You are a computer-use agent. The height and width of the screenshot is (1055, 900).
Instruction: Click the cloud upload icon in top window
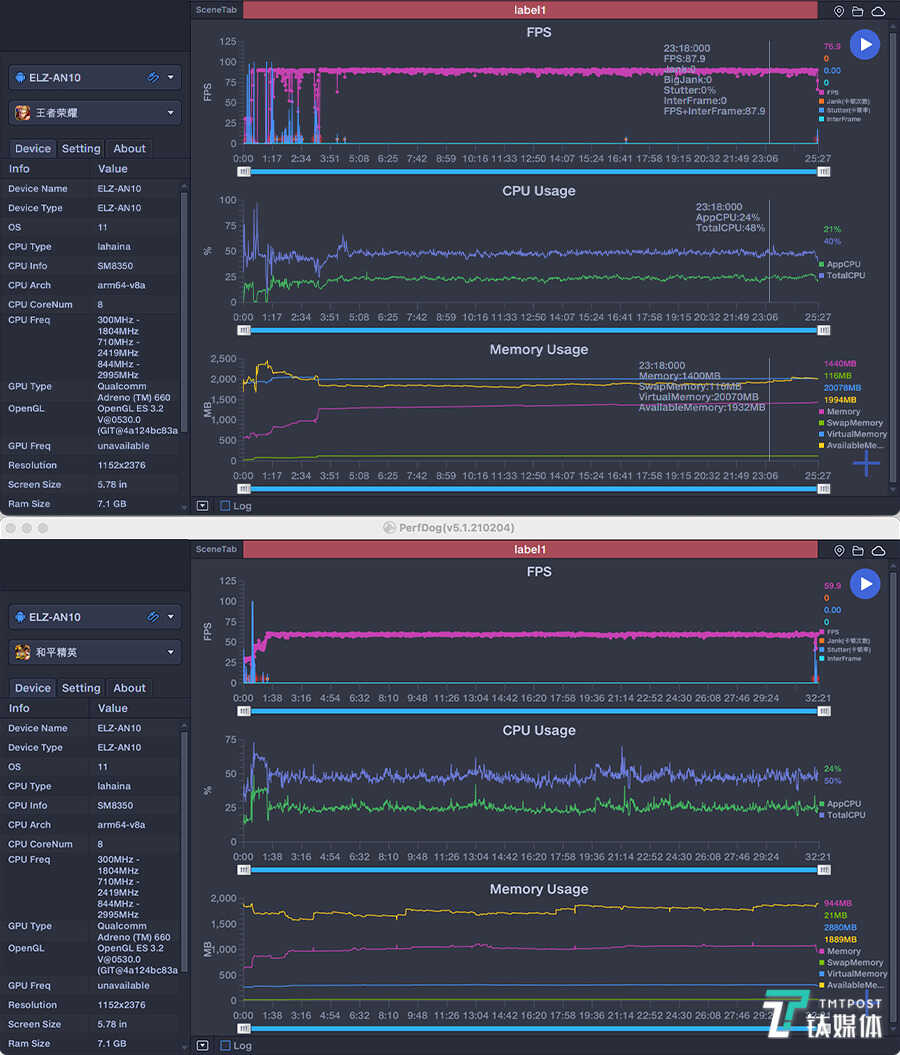878,11
